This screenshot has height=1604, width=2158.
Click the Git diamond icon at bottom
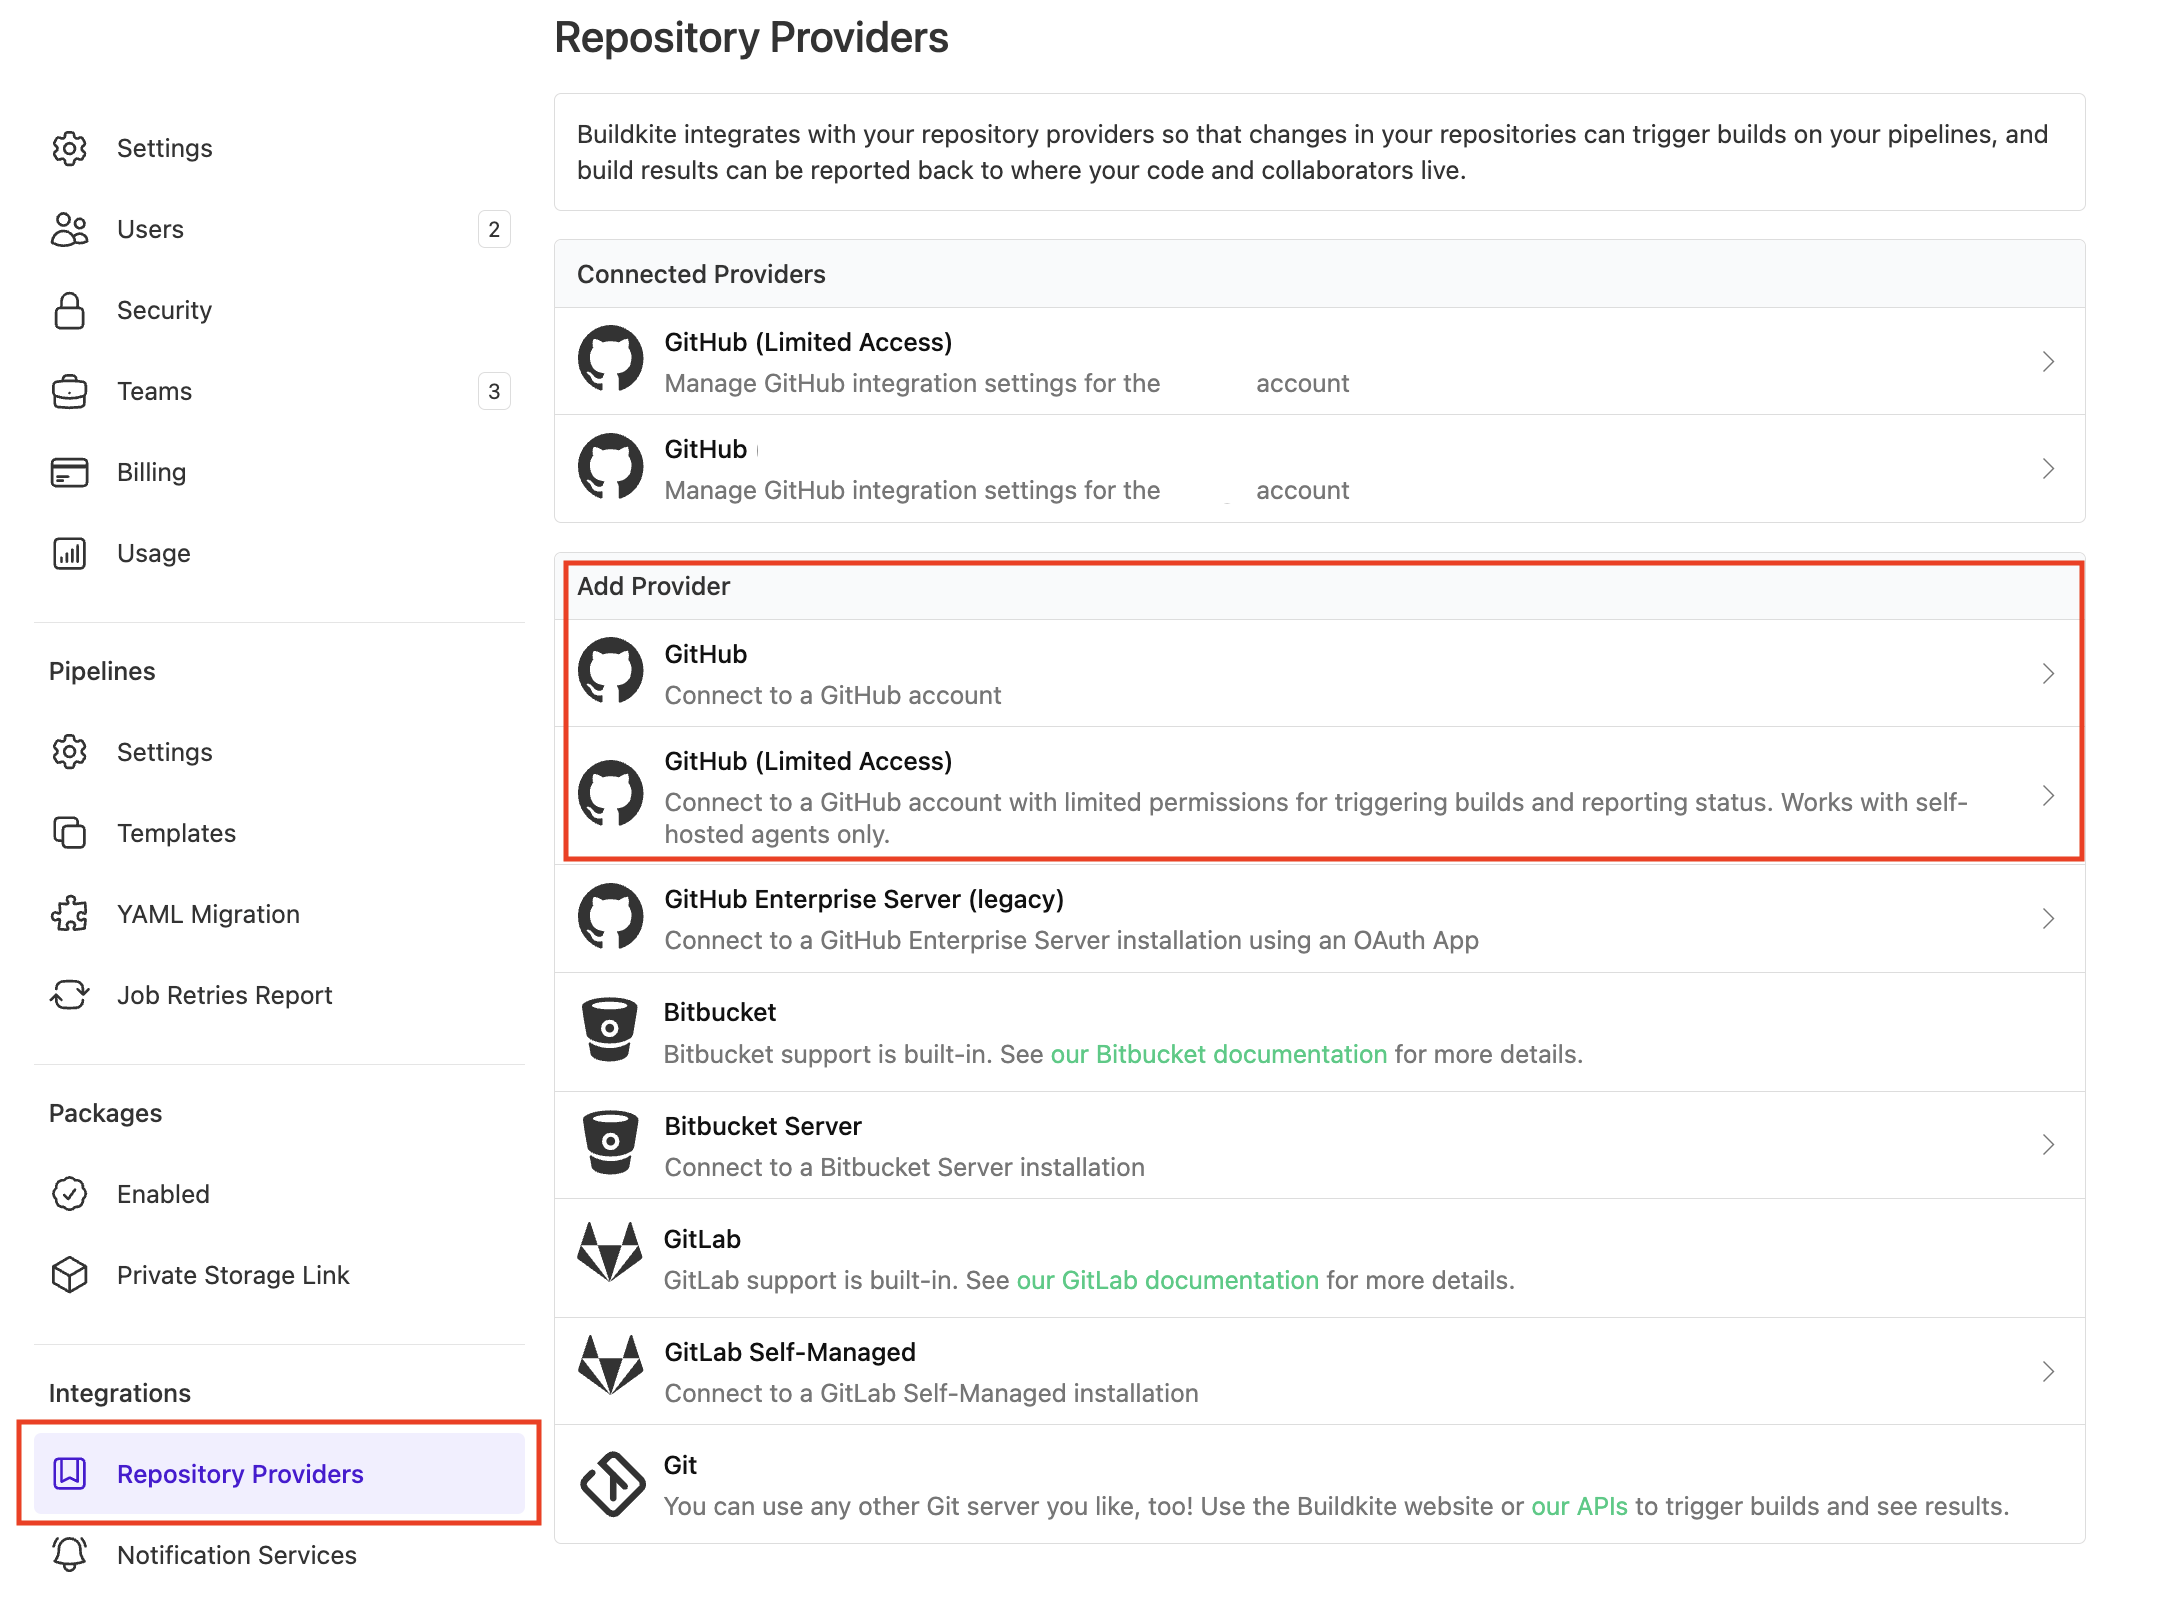tap(612, 1484)
